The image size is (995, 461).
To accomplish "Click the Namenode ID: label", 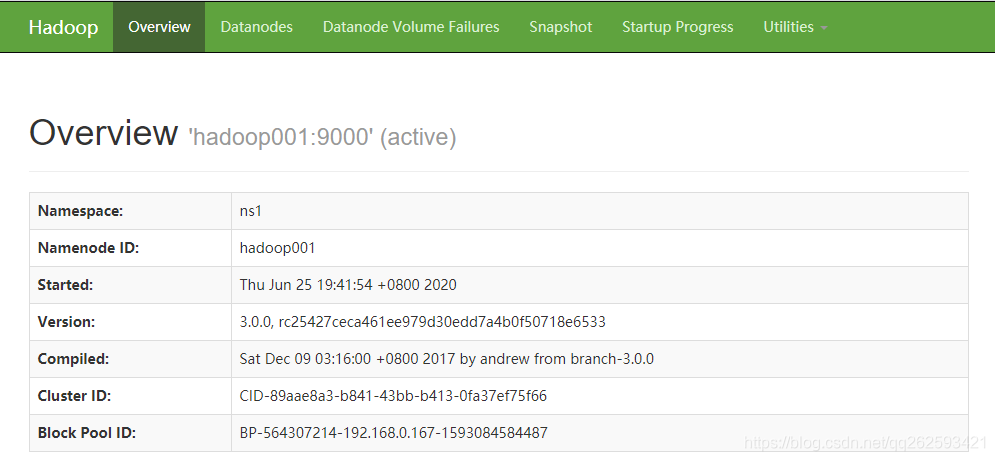I will tap(88, 248).
